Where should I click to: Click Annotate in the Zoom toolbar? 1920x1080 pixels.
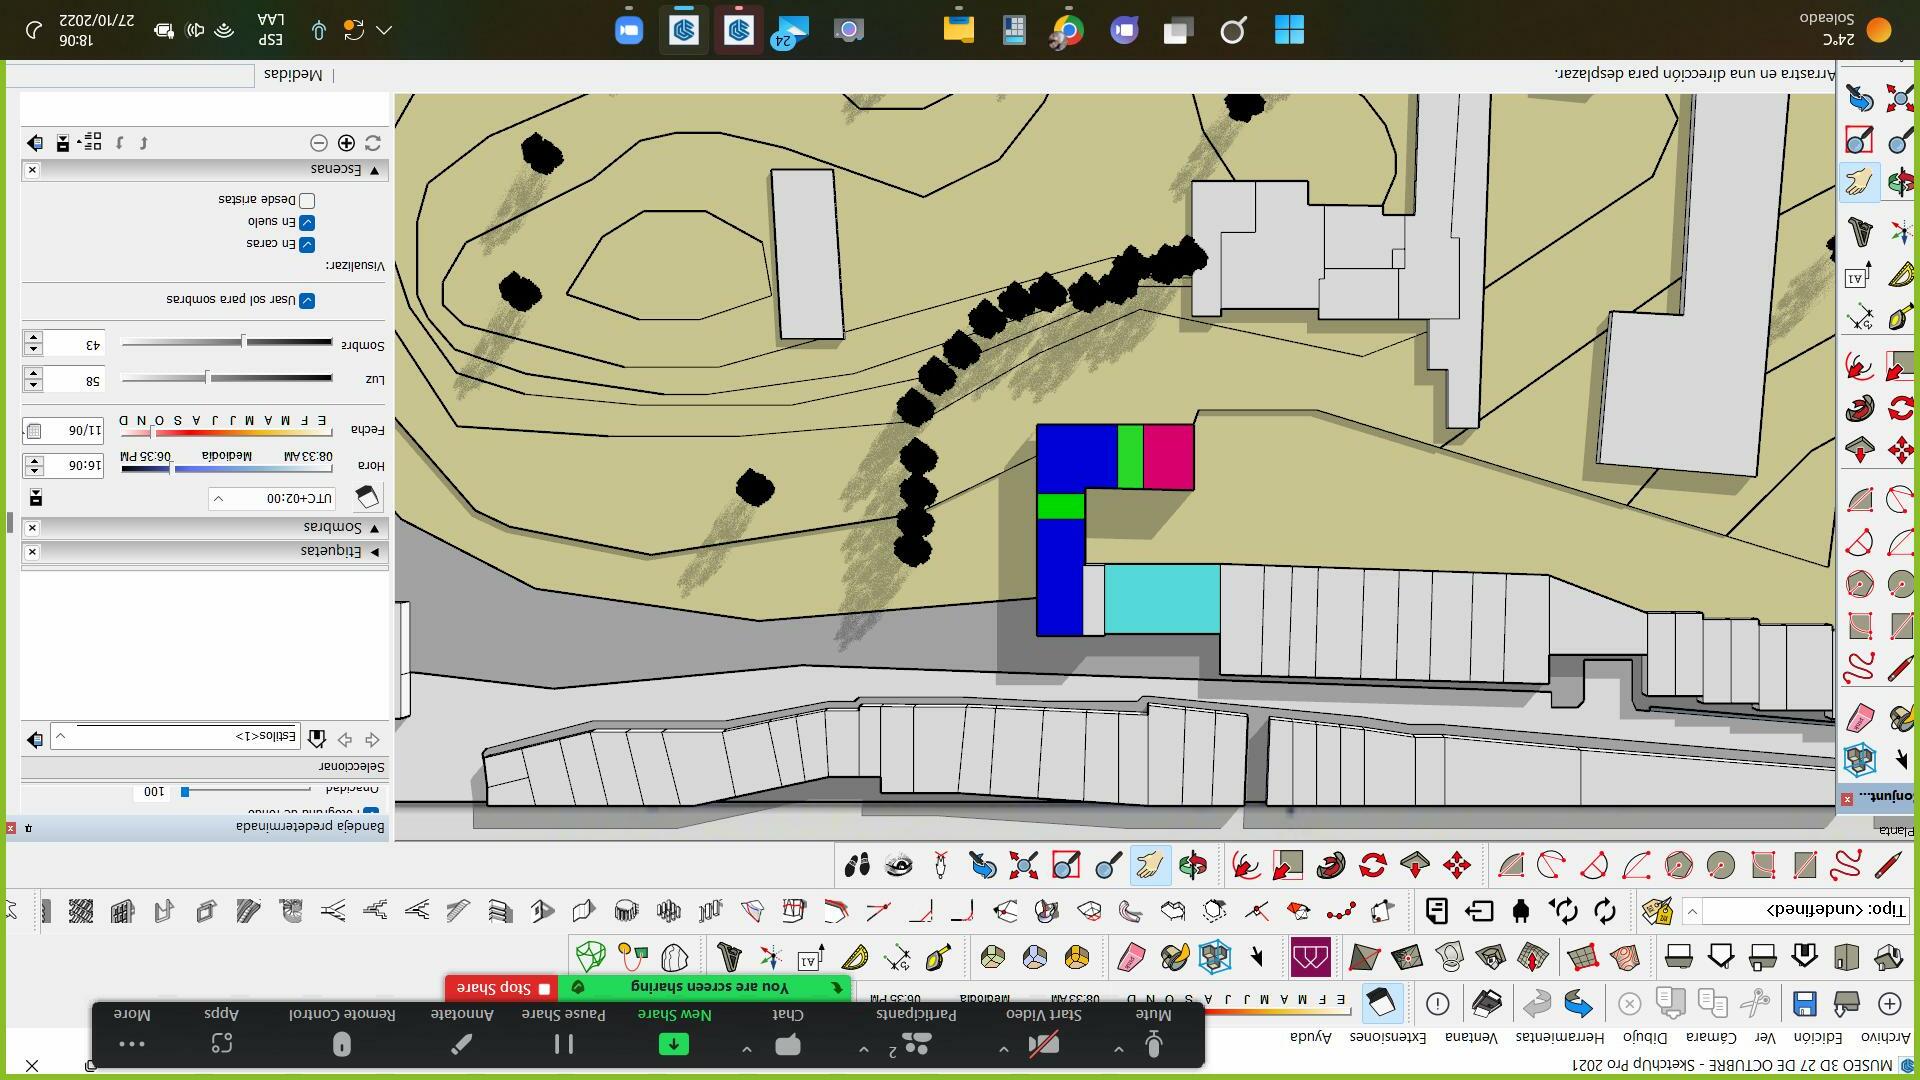tap(462, 1030)
